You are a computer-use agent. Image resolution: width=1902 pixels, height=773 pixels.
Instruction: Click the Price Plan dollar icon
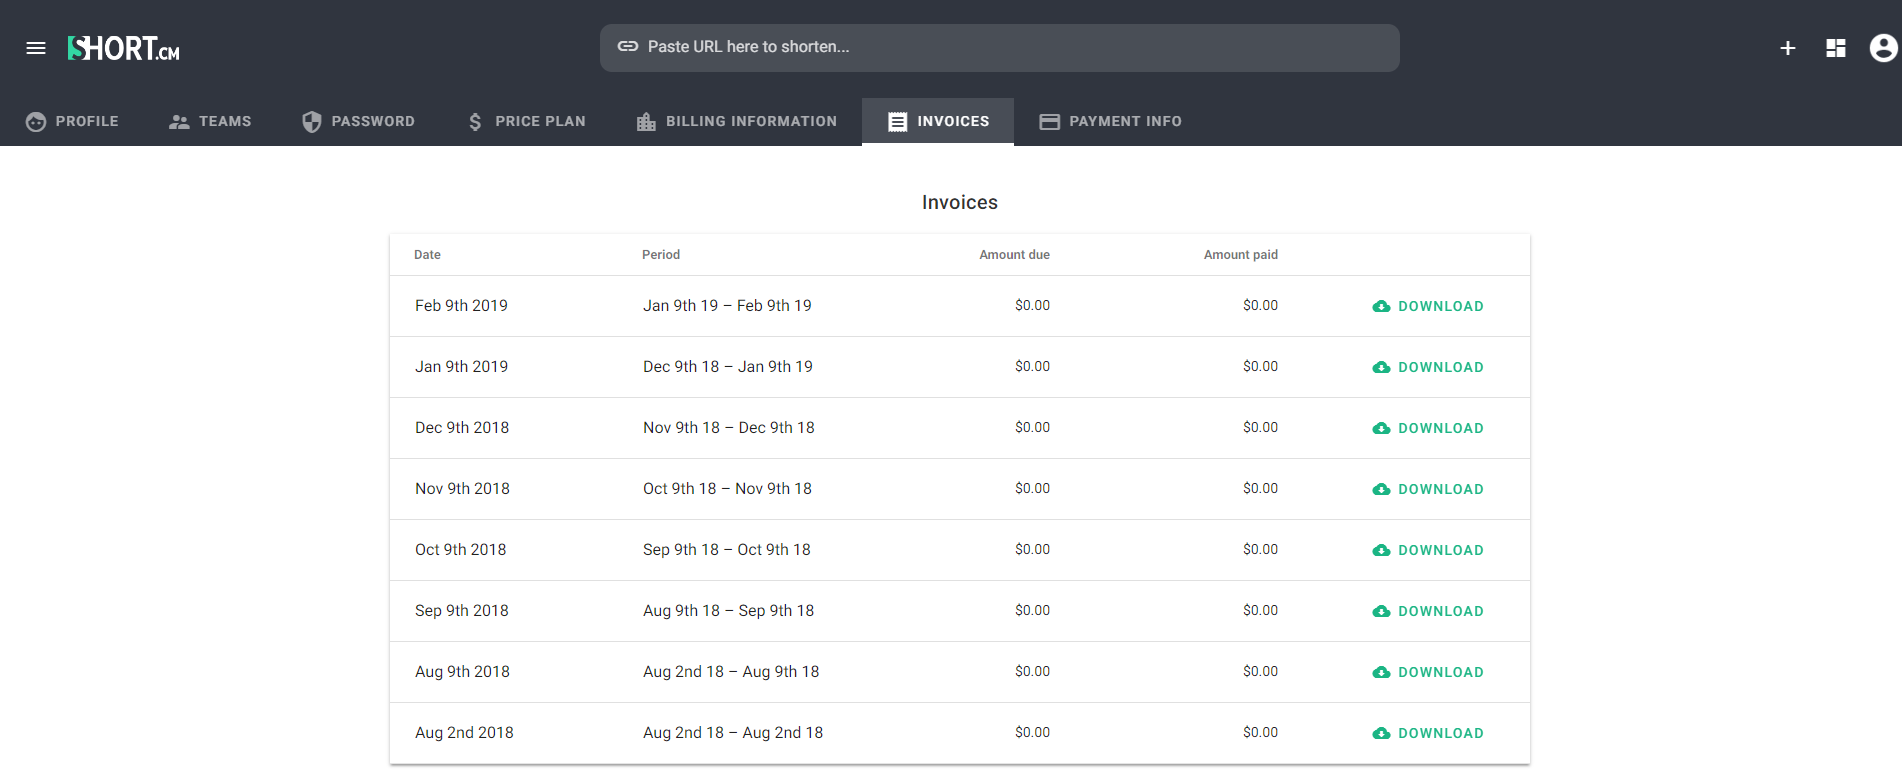point(475,122)
